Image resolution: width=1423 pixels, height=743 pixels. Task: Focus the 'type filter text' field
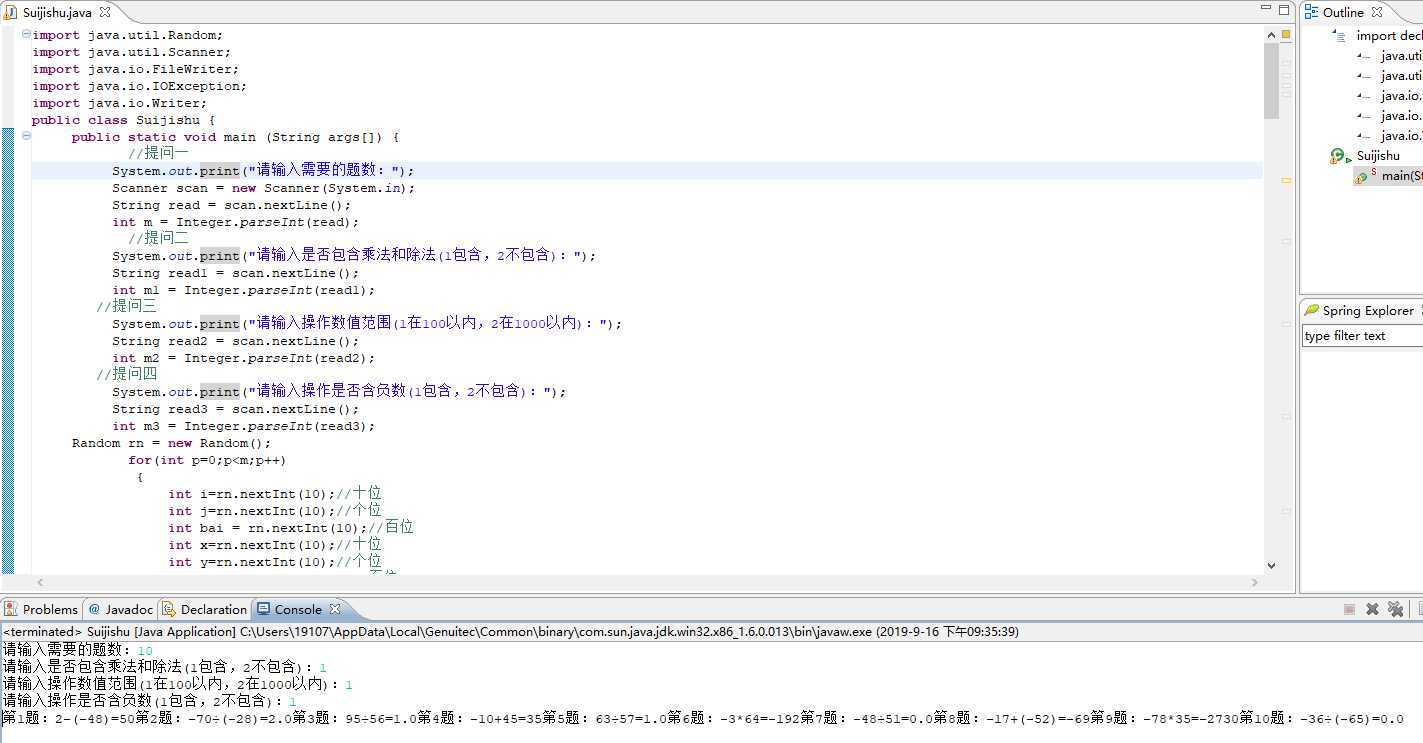tap(1362, 336)
